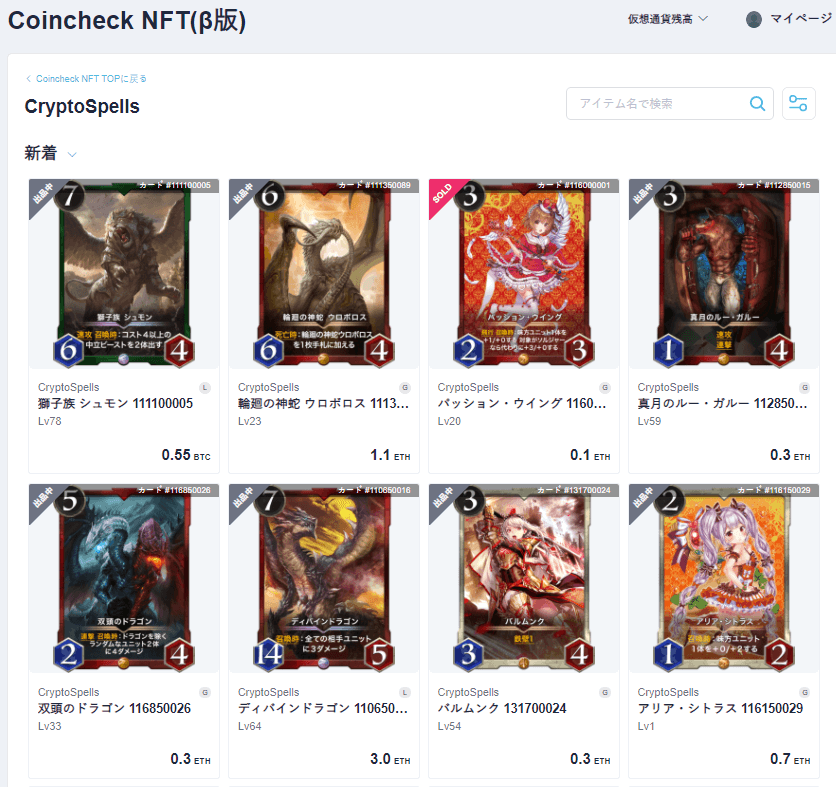Viewport: 836px width, 787px height.
Task: Click the L rarity badge on ディバインドラゴン
Action: 405,693
